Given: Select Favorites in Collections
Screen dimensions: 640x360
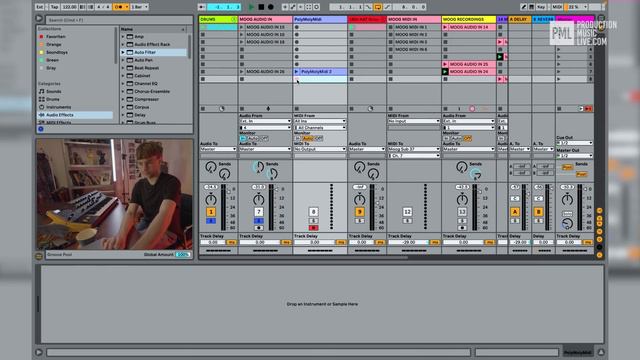Looking at the screenshot, I should (56, 36).
